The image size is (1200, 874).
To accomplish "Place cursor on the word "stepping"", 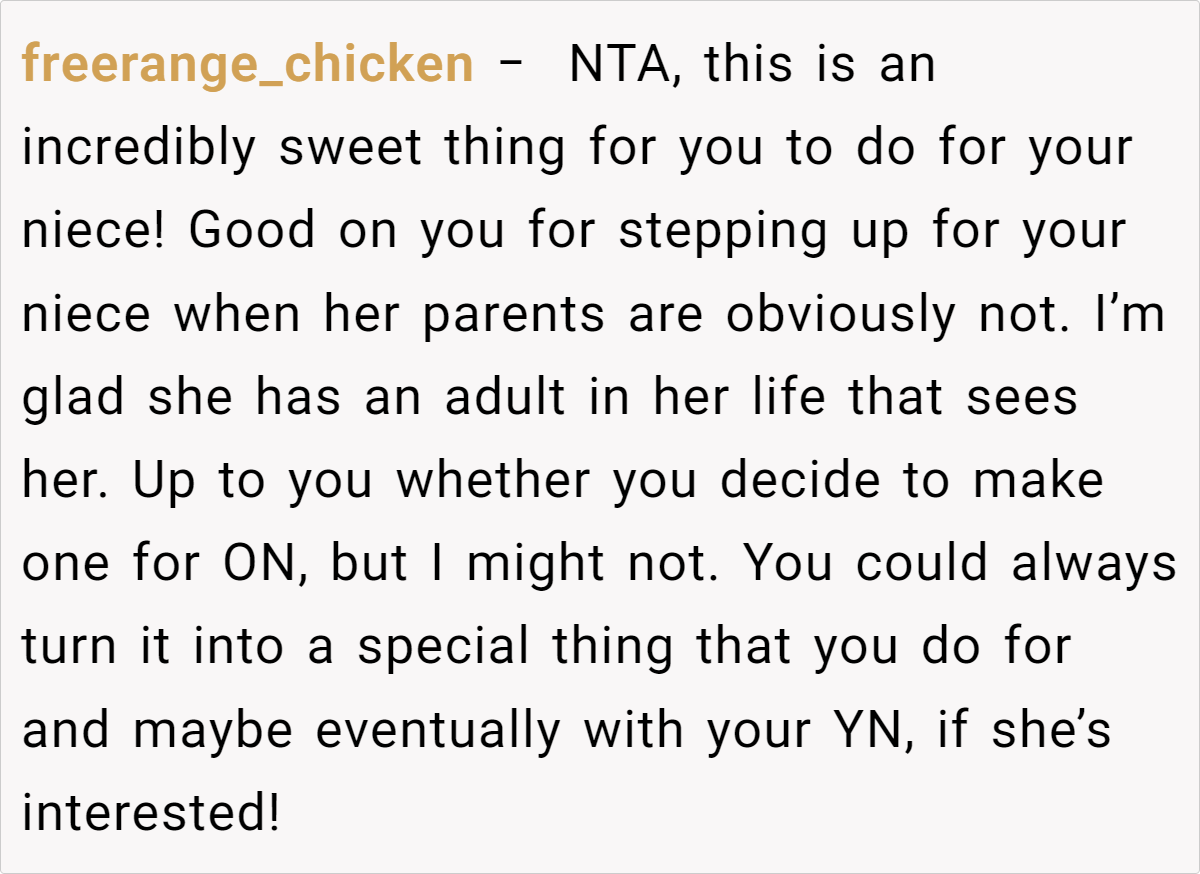I will click(x=722, y=231).
